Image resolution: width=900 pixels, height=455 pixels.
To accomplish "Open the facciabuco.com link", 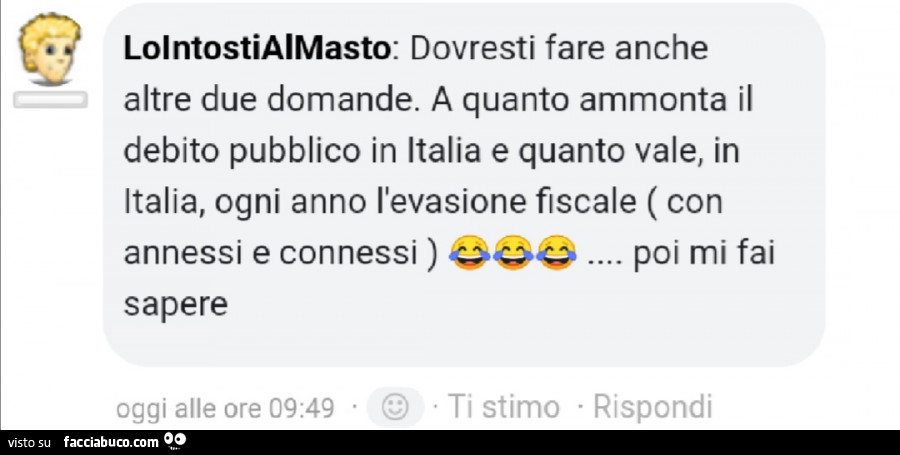I will [111, 442].
